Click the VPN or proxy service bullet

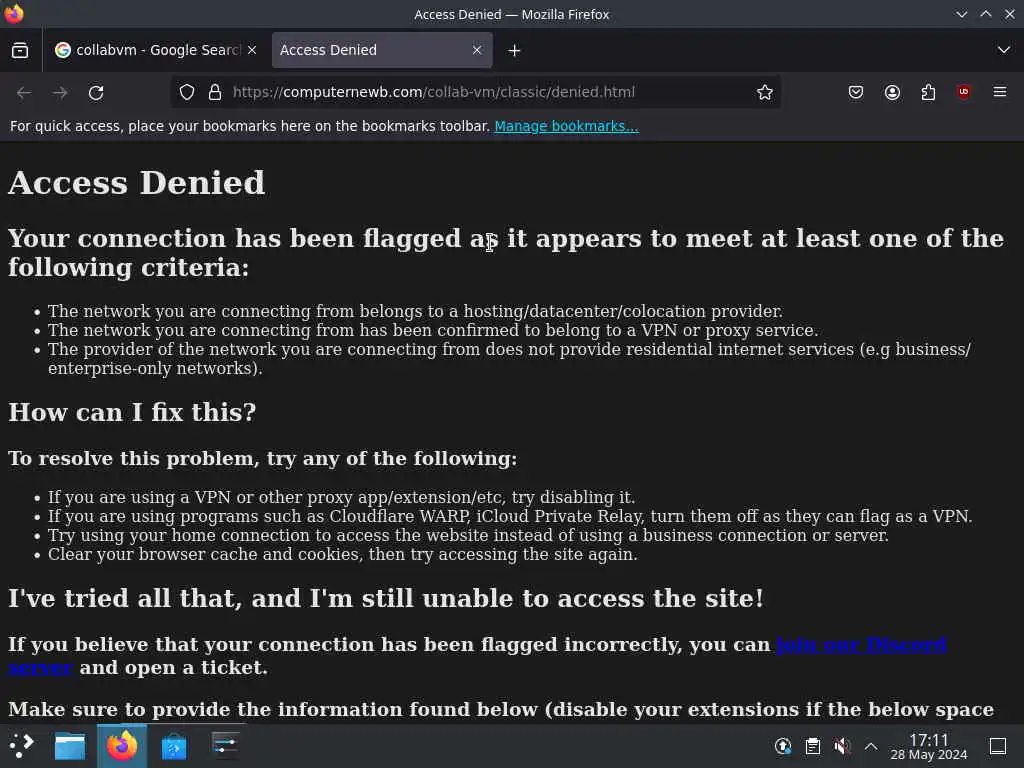pos(433,330)
